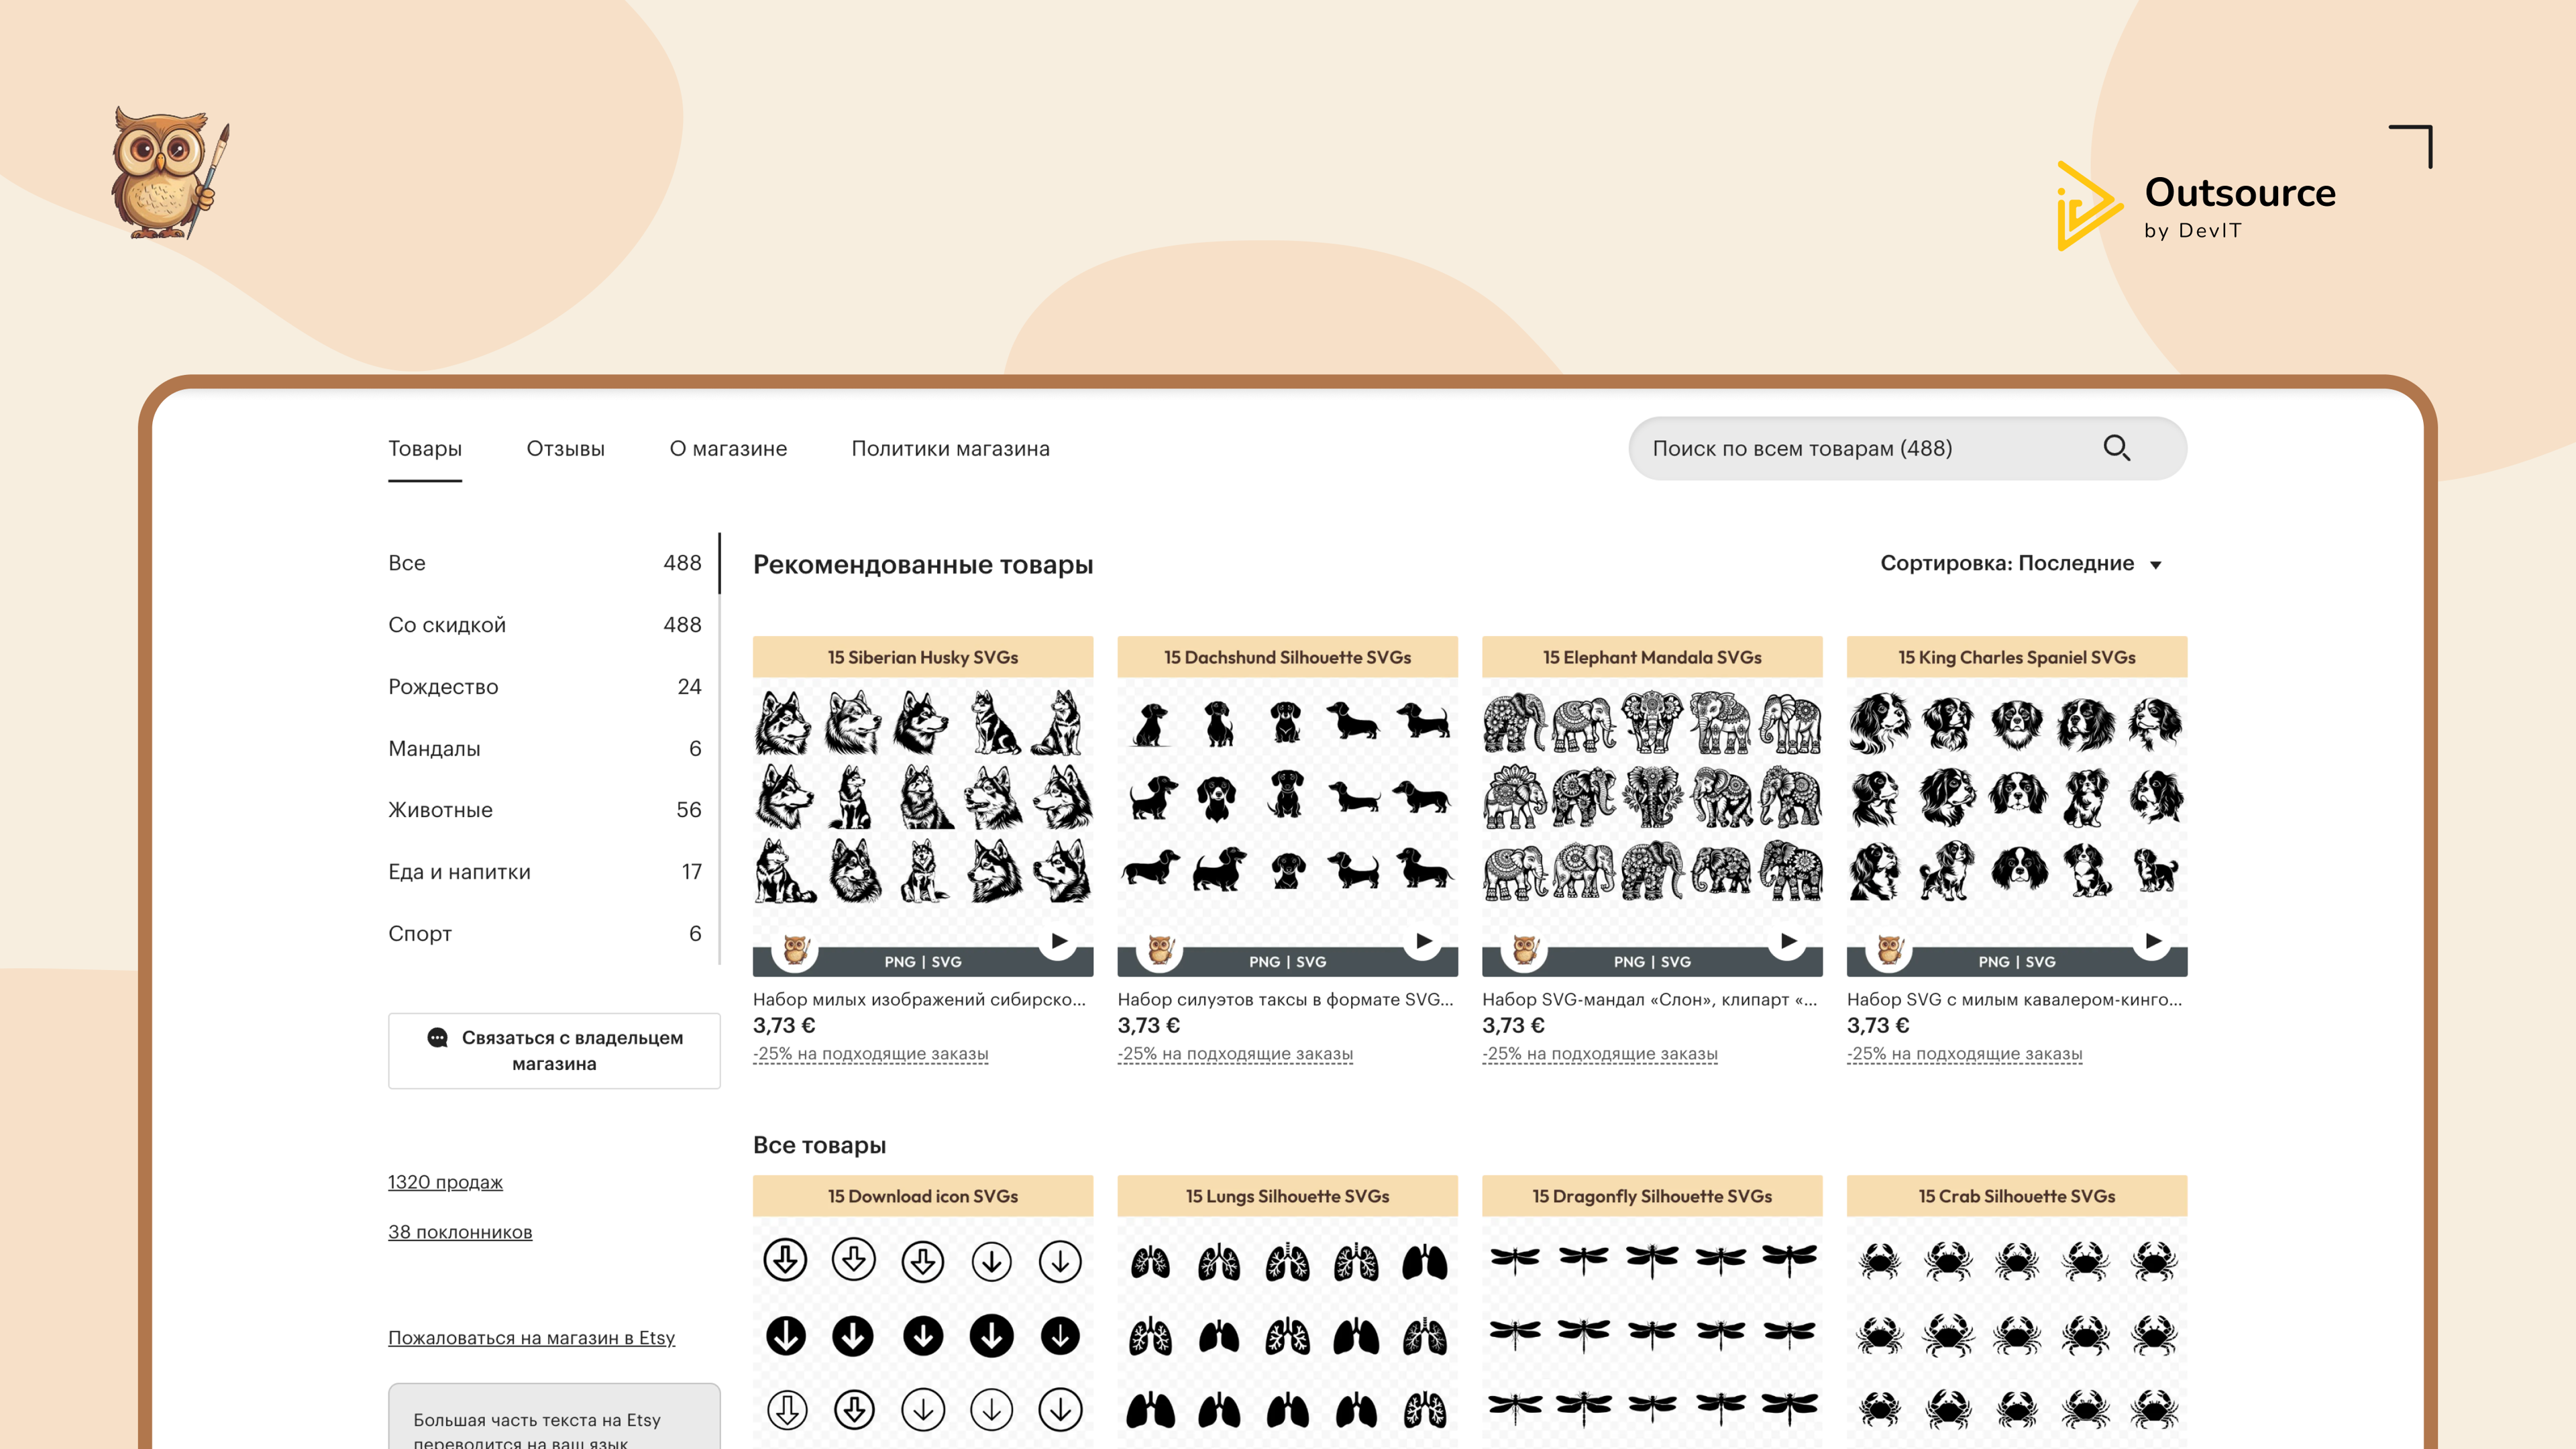The image size is (2576, 1449).
Task: Open the О магазине tab
Action: tap(728, 449)
